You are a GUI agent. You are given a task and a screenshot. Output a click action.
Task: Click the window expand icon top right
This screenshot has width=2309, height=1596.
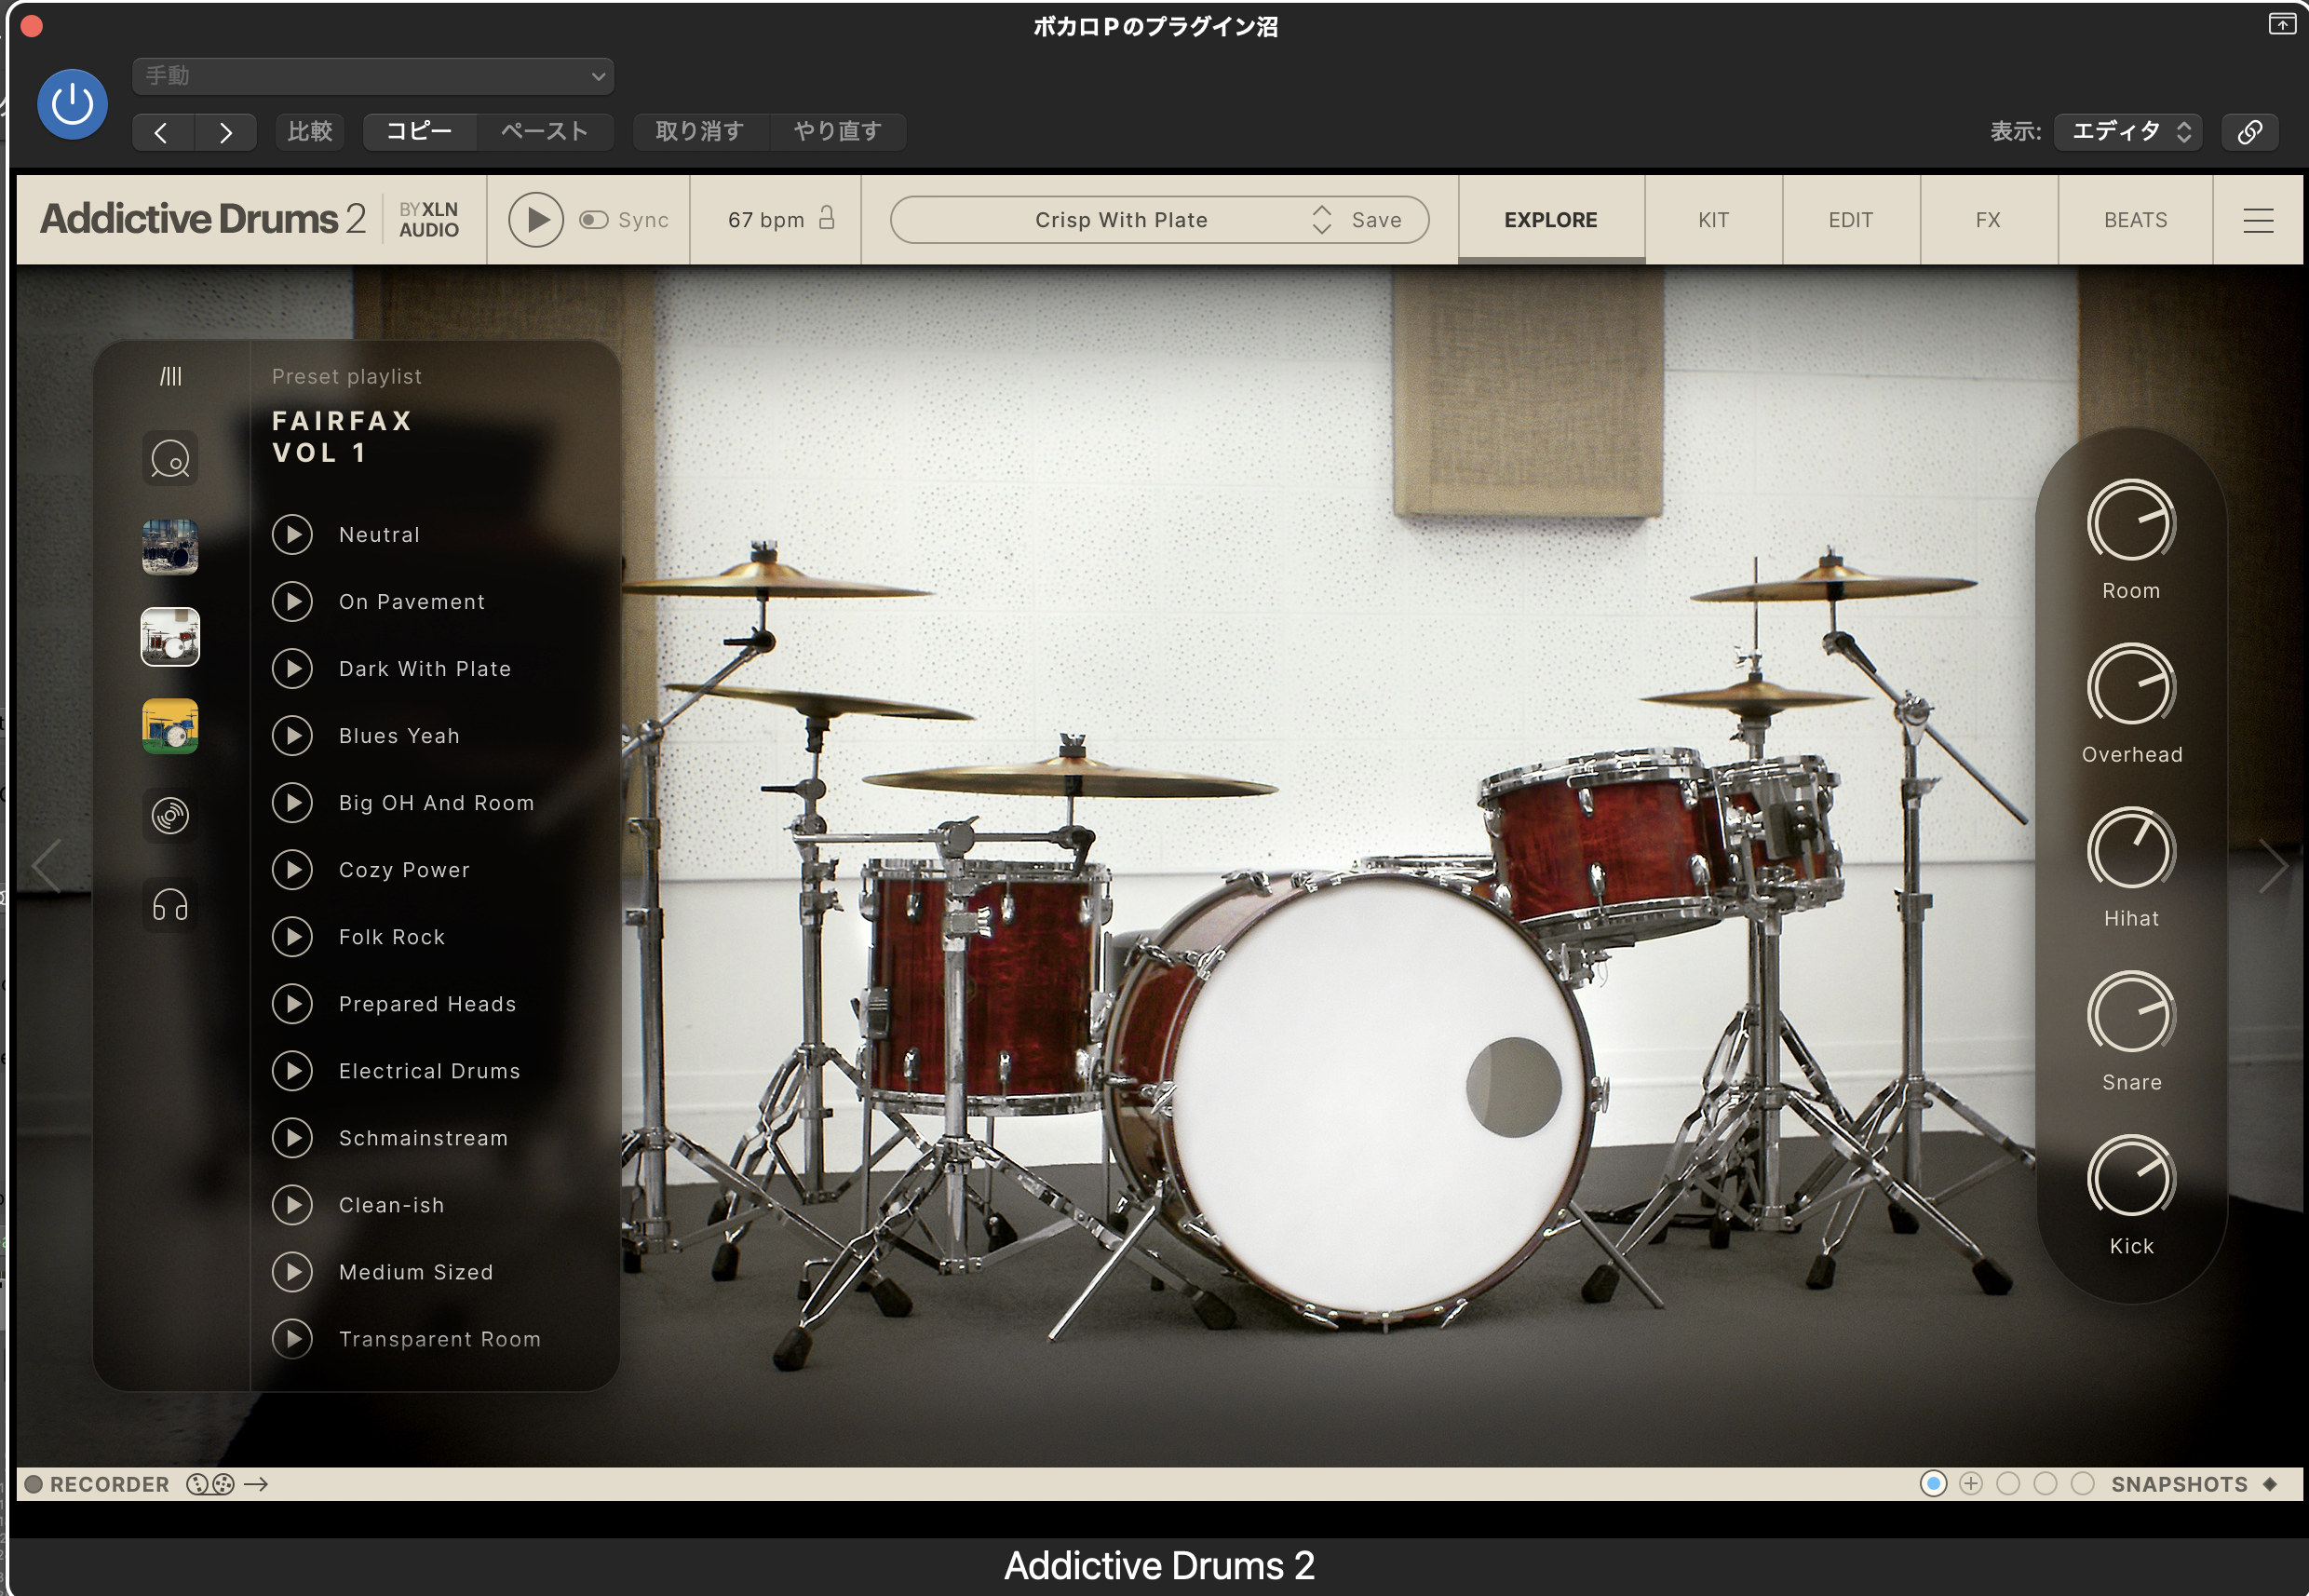2282,24
